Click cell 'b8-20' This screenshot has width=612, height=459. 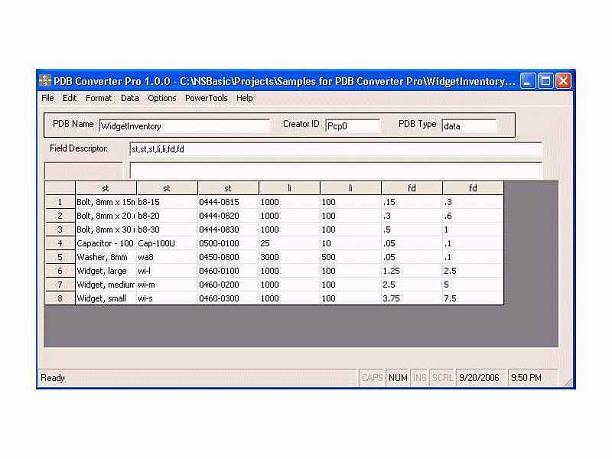click(x=167, y=216)
